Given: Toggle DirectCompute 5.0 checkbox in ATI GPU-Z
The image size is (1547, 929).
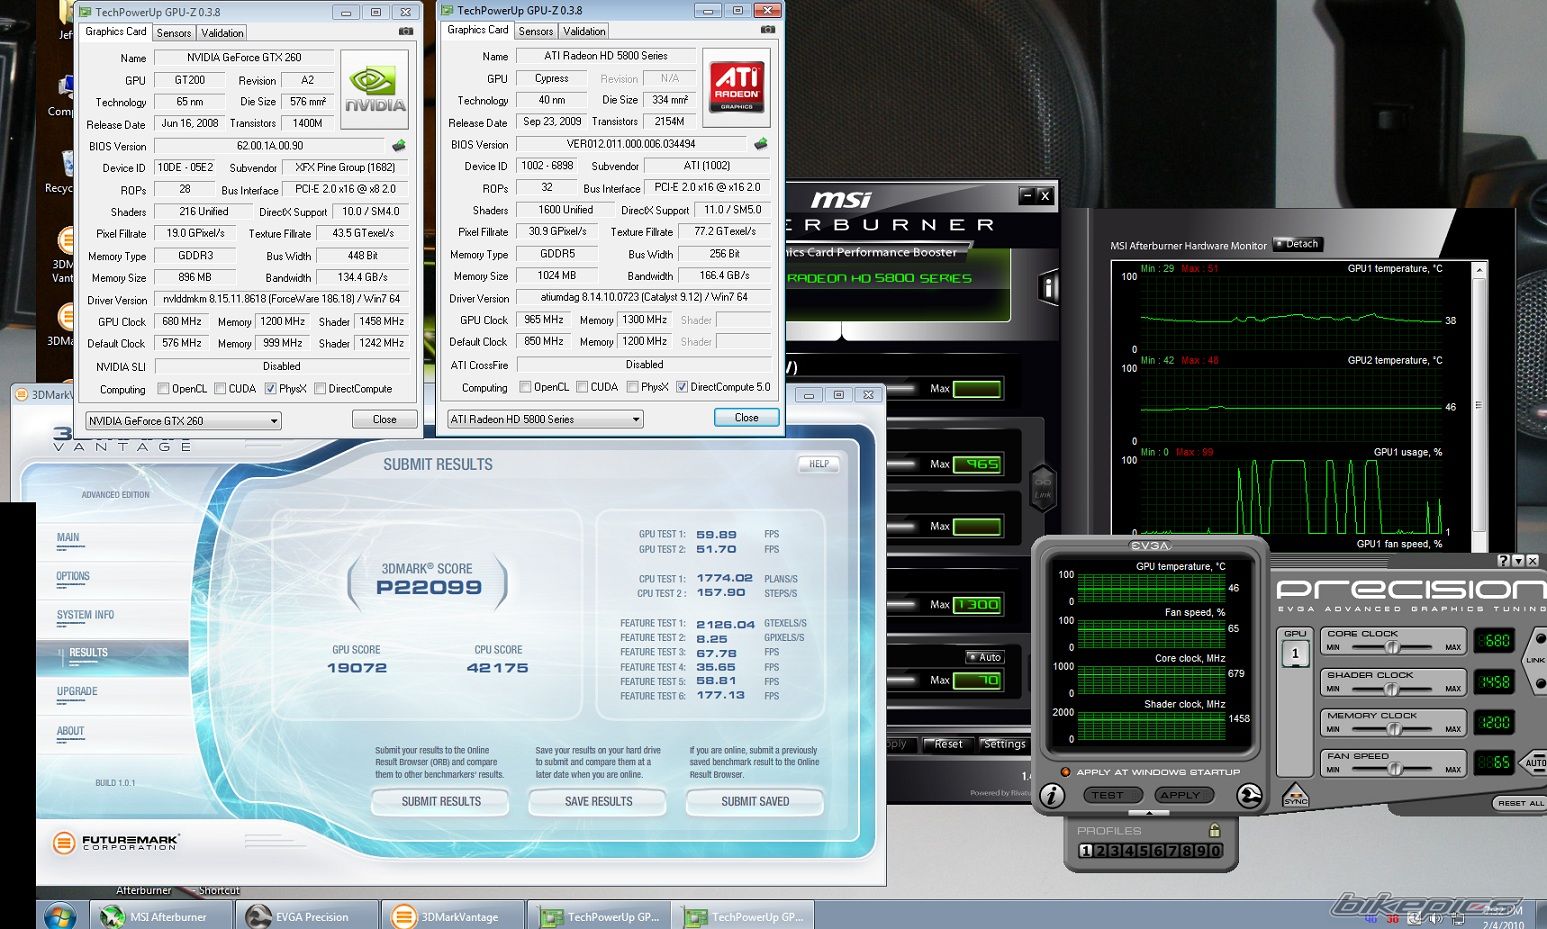Looking at the screenshot, I should click(x=682, y=387).
